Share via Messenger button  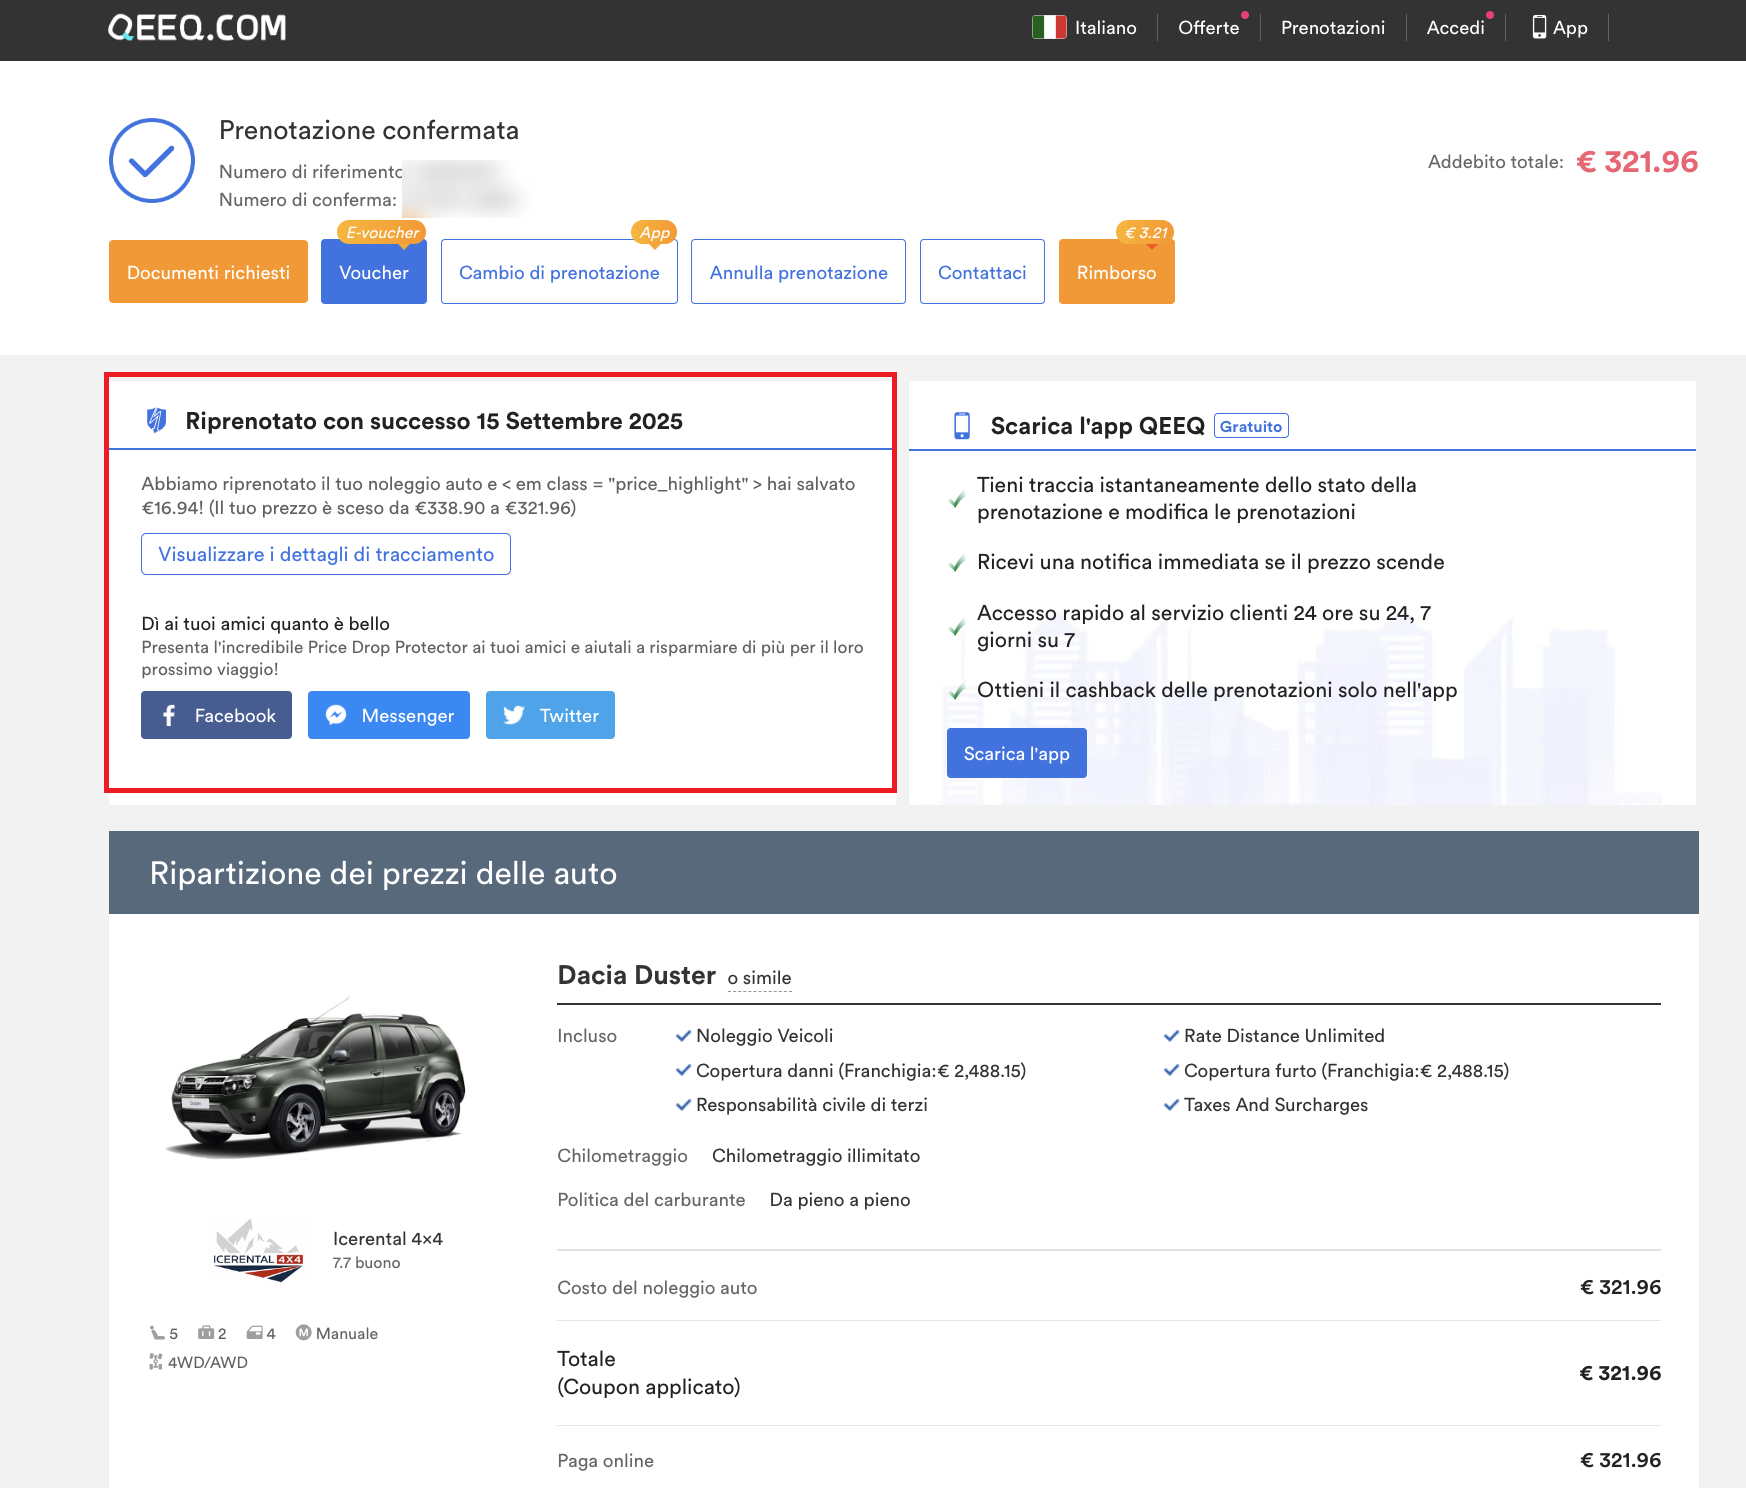[389, 715]
